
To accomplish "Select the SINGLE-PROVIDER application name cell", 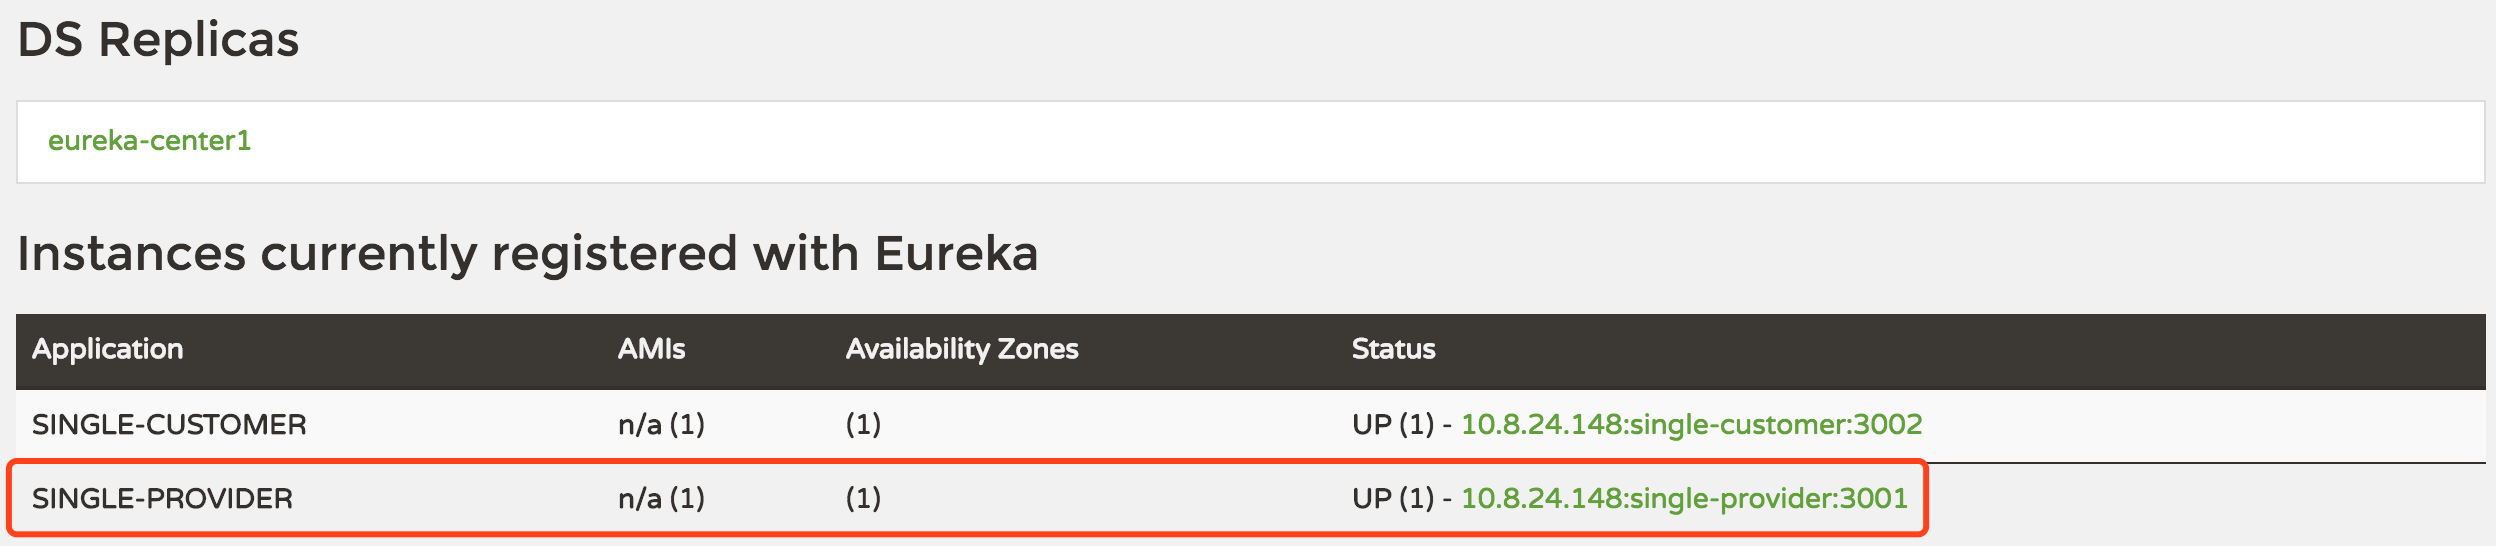I will coord(162,499).
